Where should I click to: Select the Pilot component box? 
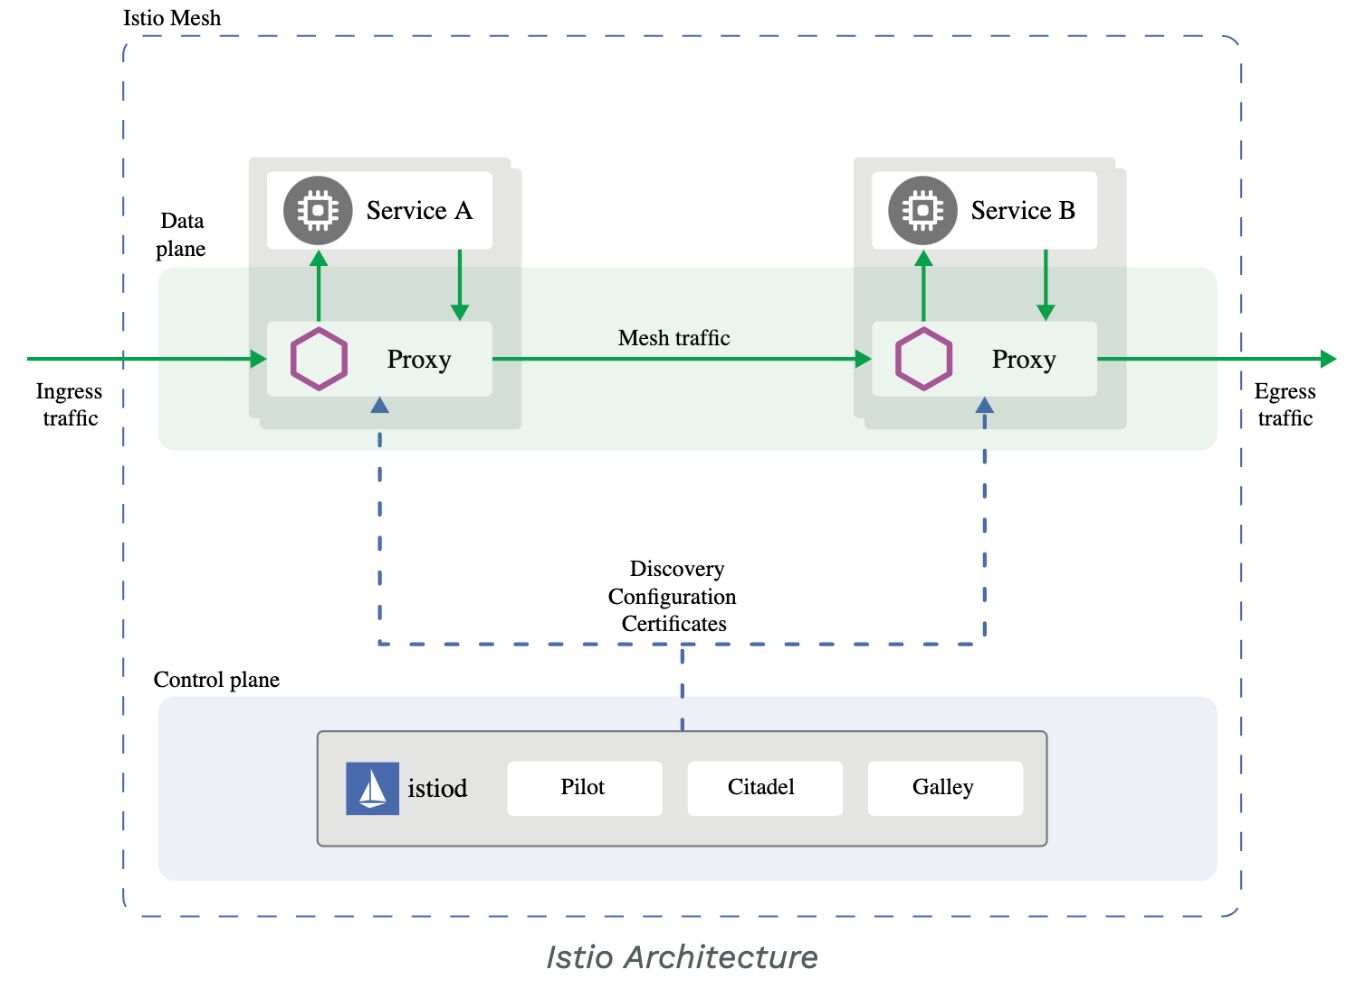(584, 788)
